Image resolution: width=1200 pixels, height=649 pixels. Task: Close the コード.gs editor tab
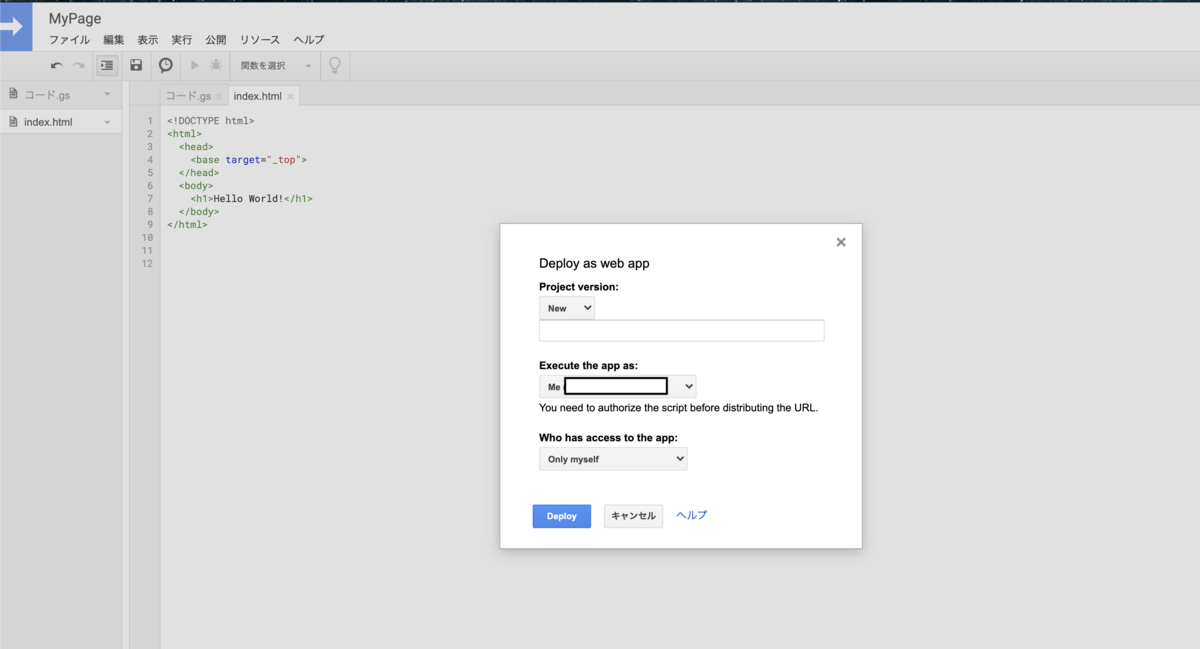[219, 97]
